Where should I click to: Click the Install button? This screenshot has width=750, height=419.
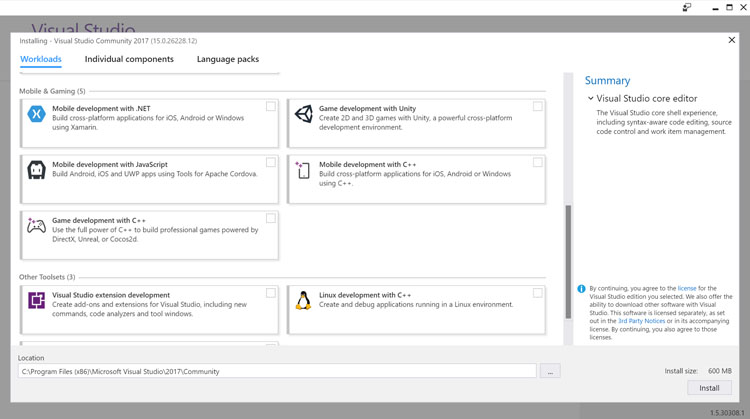(709, 388)
